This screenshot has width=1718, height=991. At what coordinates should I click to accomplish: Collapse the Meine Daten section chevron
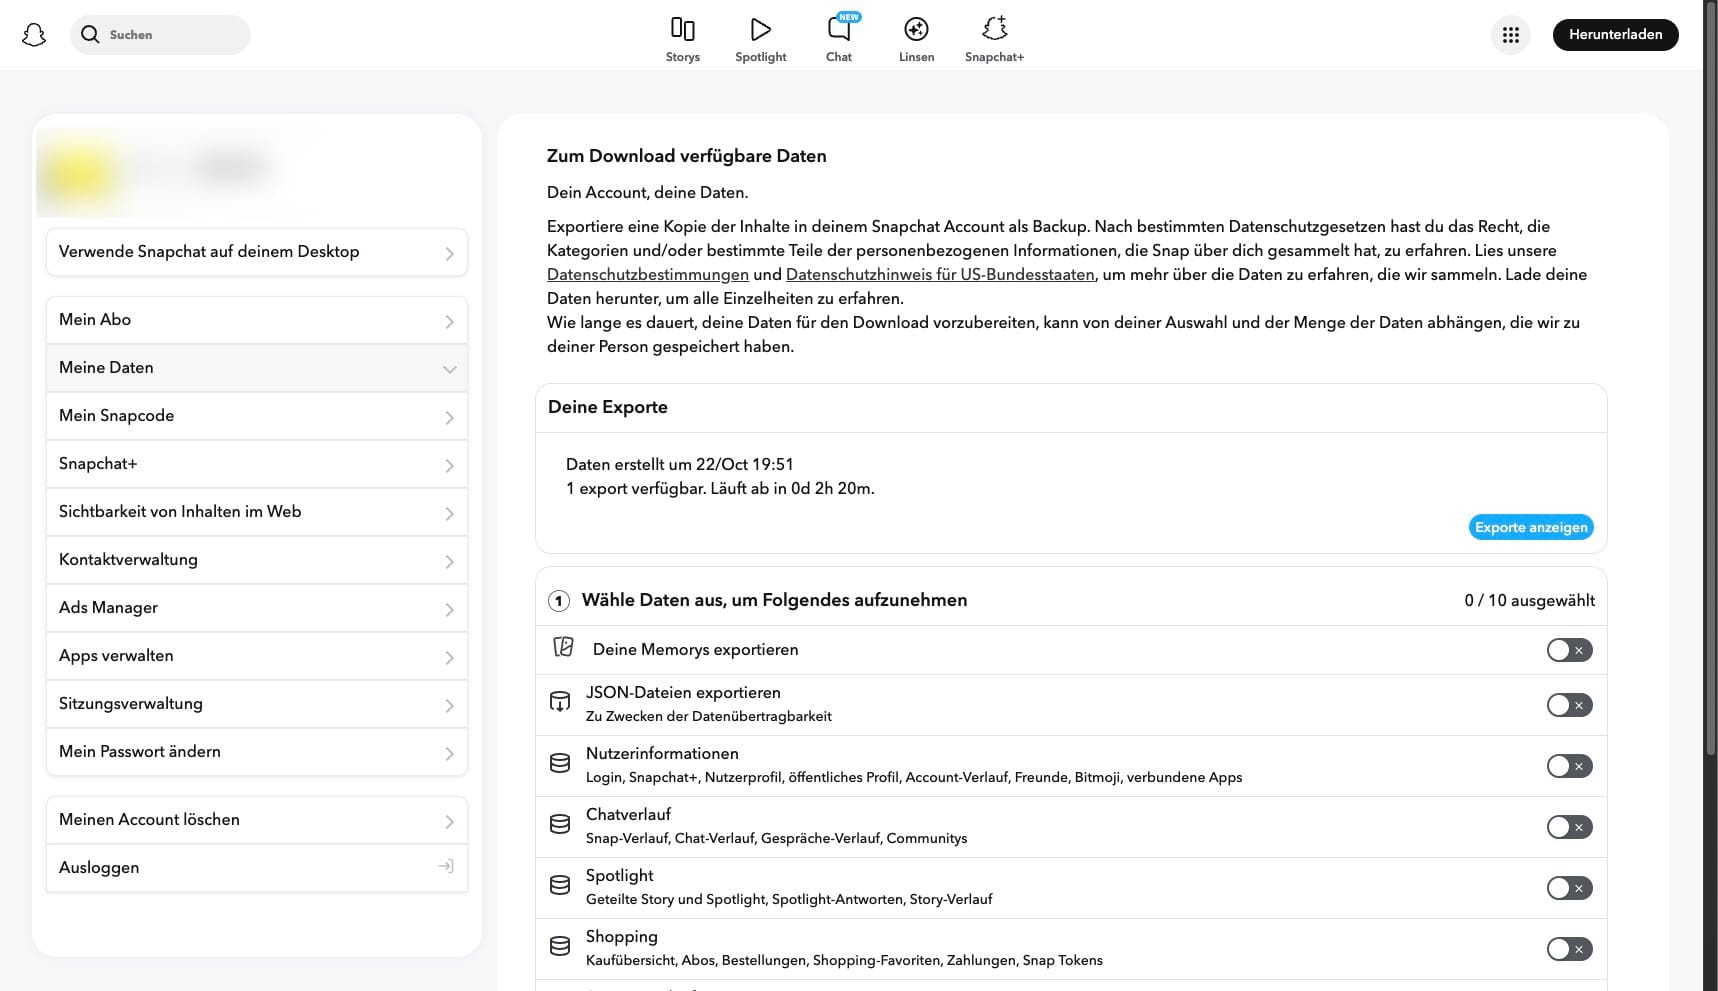(x=449, y=369)
